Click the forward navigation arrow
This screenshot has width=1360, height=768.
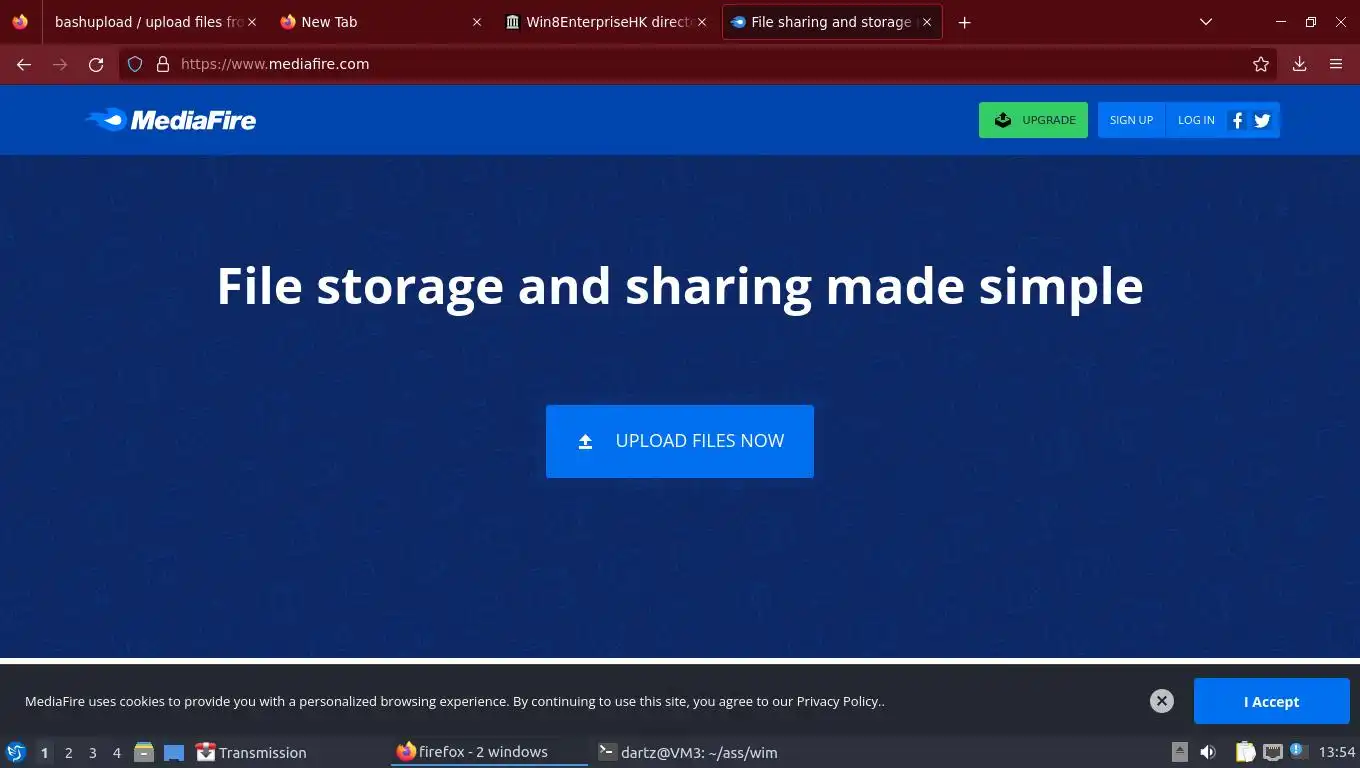tap(60, 64)
